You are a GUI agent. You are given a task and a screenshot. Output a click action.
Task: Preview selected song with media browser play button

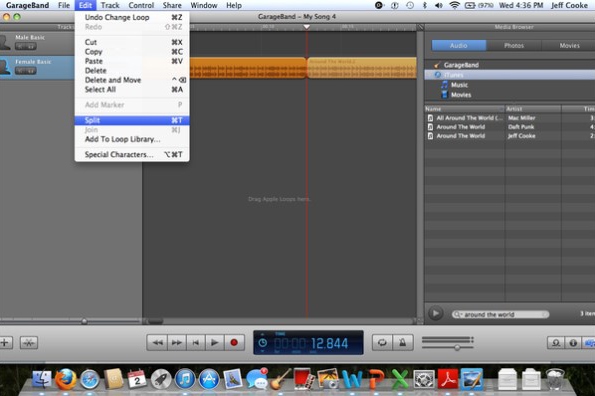pos(436,314)
